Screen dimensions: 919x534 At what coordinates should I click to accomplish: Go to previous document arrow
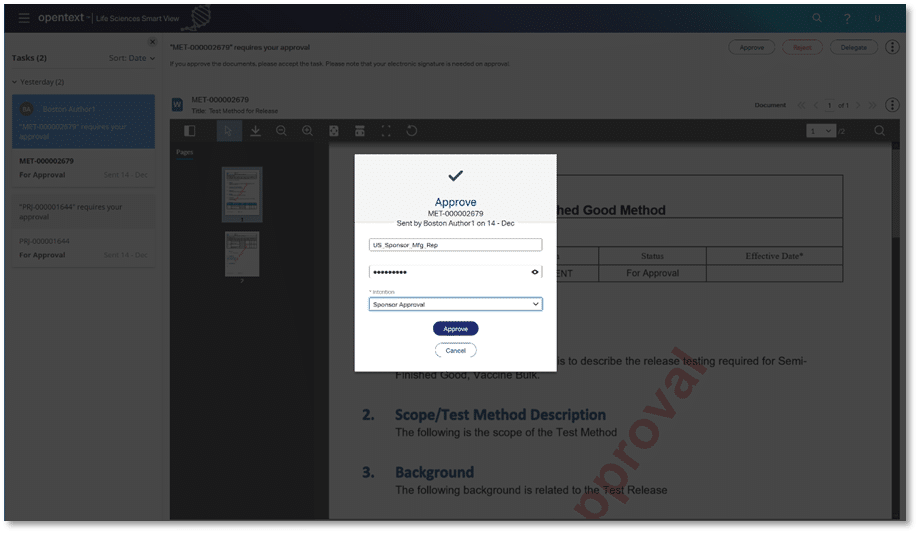815,106
